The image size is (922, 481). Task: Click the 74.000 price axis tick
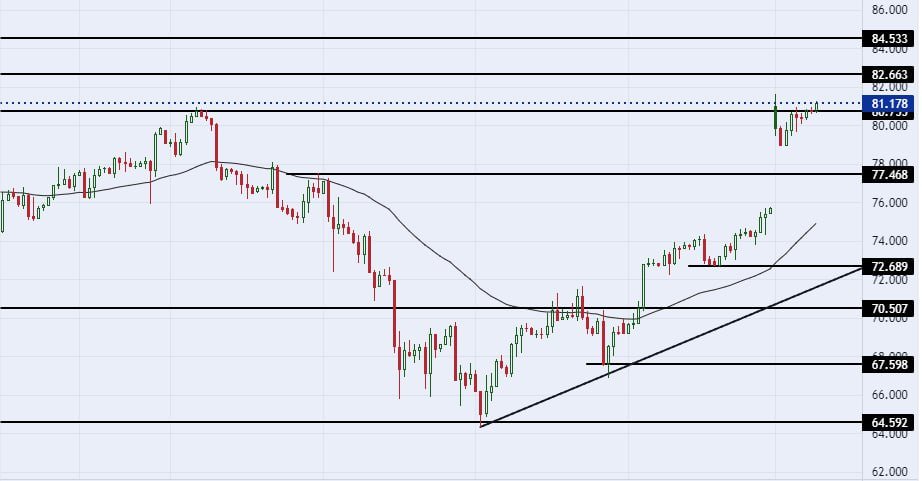[x=889, y=241]
